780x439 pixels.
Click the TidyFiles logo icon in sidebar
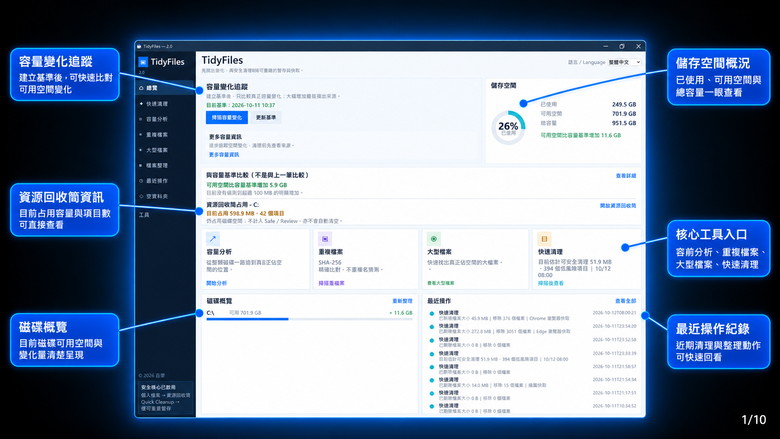tap(143, 62)
